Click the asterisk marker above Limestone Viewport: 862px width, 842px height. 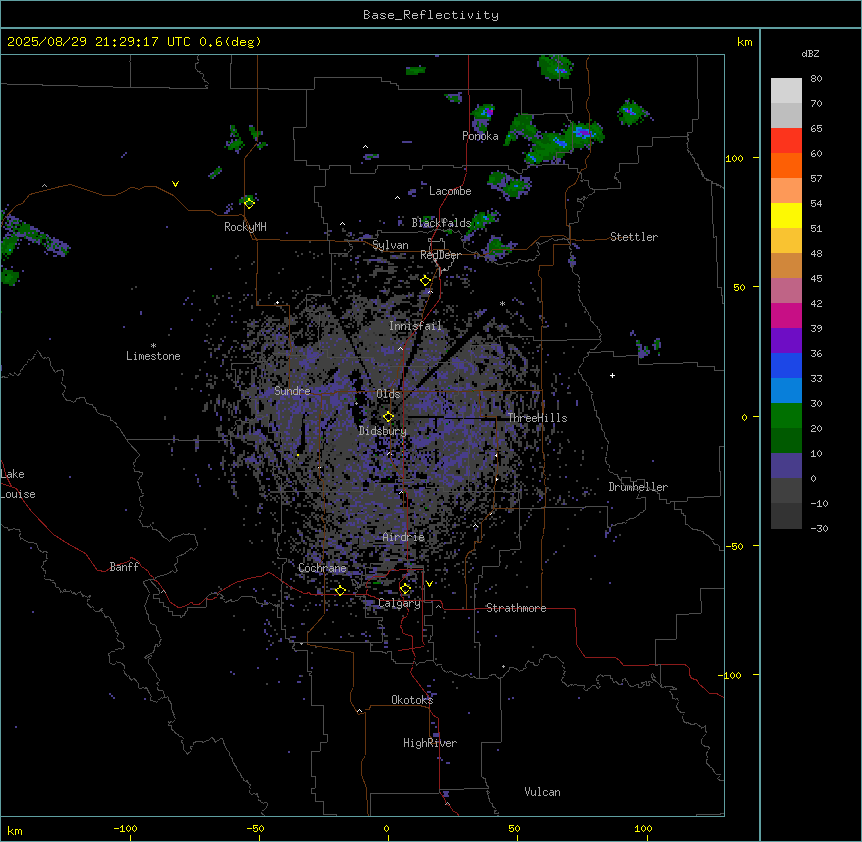[x=153, y=346]
